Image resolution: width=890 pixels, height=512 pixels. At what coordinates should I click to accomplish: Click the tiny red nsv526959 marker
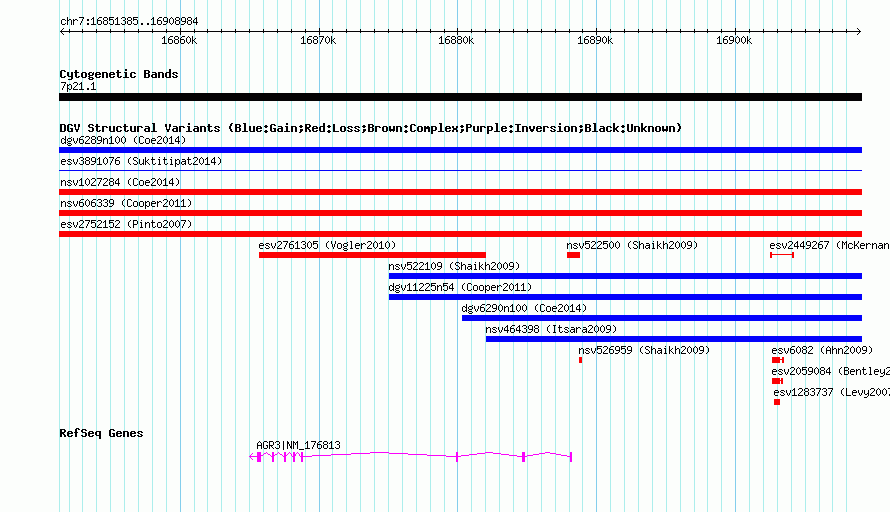(580, 360)
